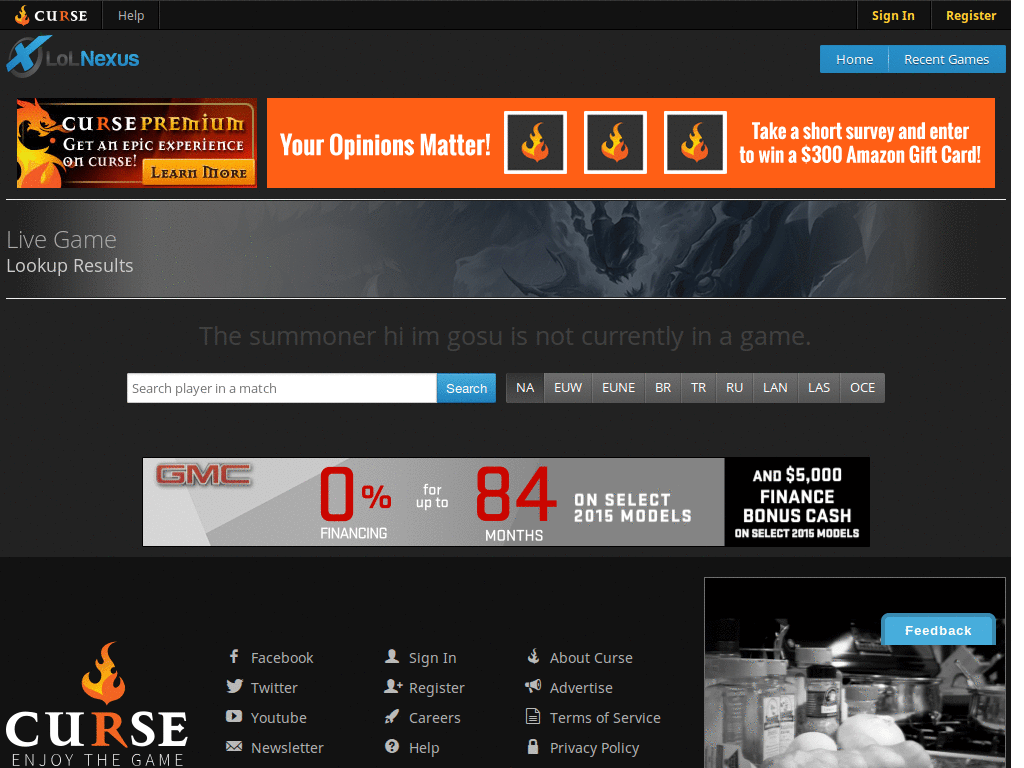This screenshot has height=768, width=1024.
Task: Open the Youtube footer link
Action: pos(279,718)
